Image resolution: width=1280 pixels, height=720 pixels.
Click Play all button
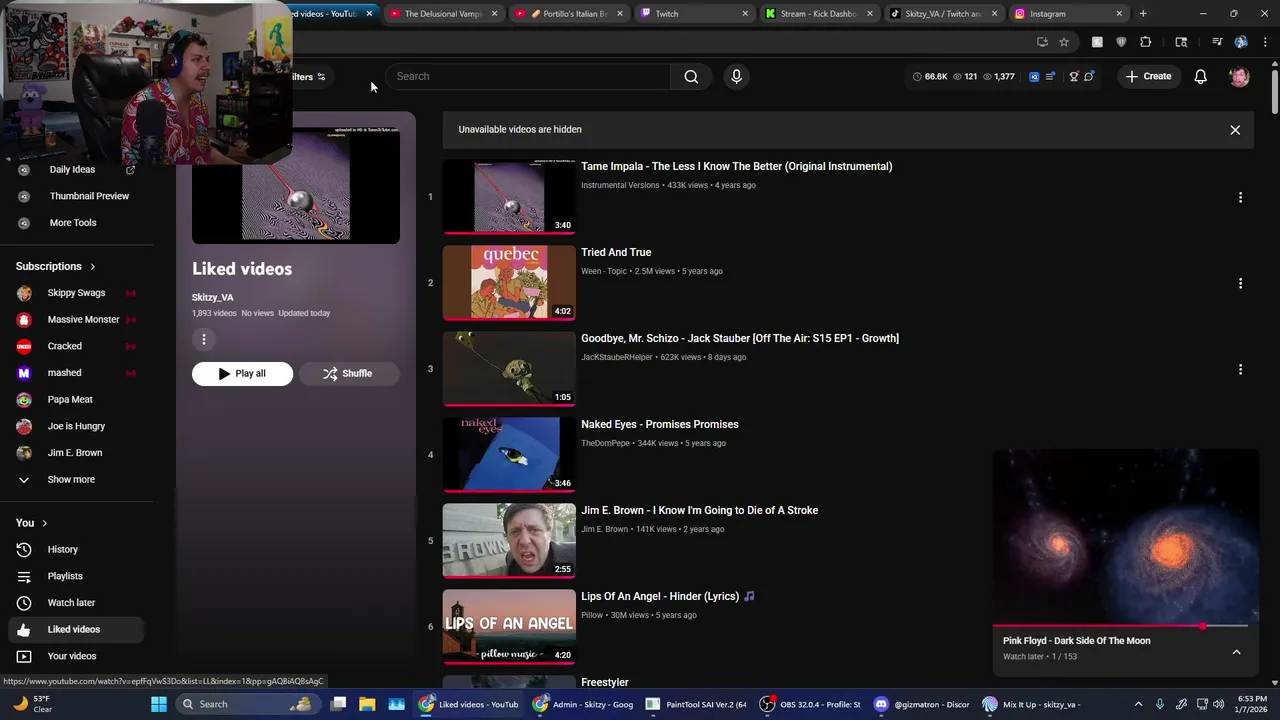[242, 374]
